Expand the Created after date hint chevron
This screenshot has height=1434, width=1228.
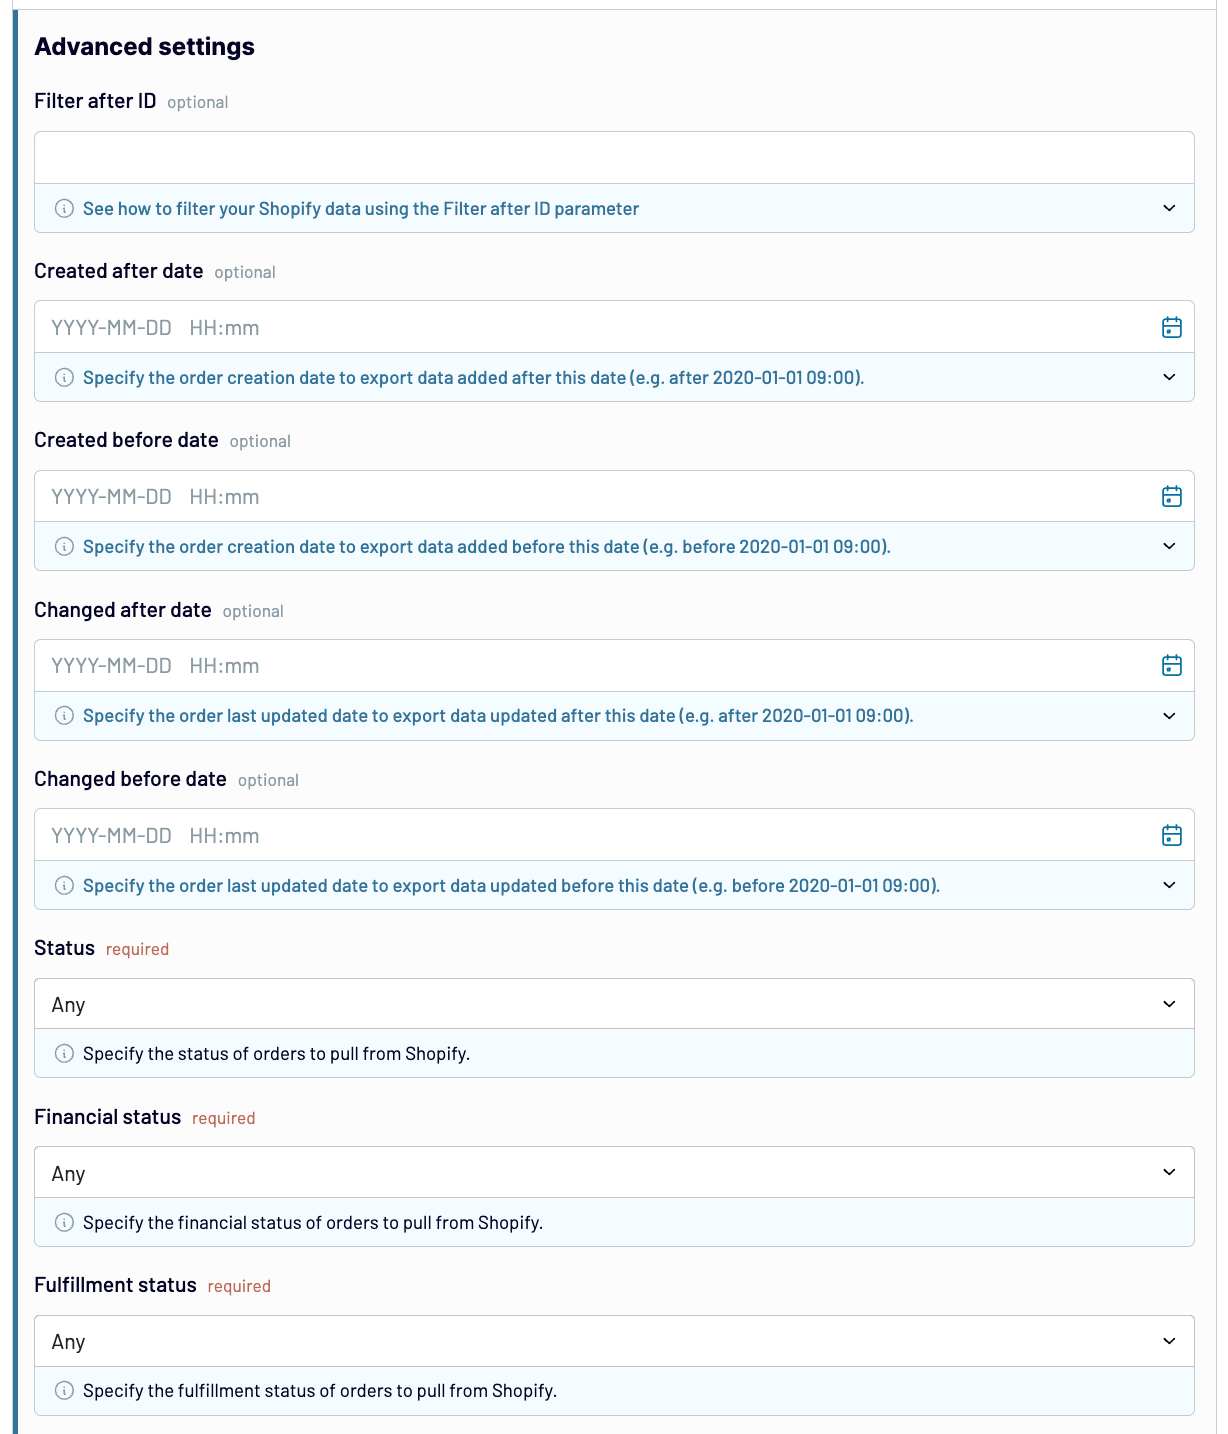click(1169, 378)
